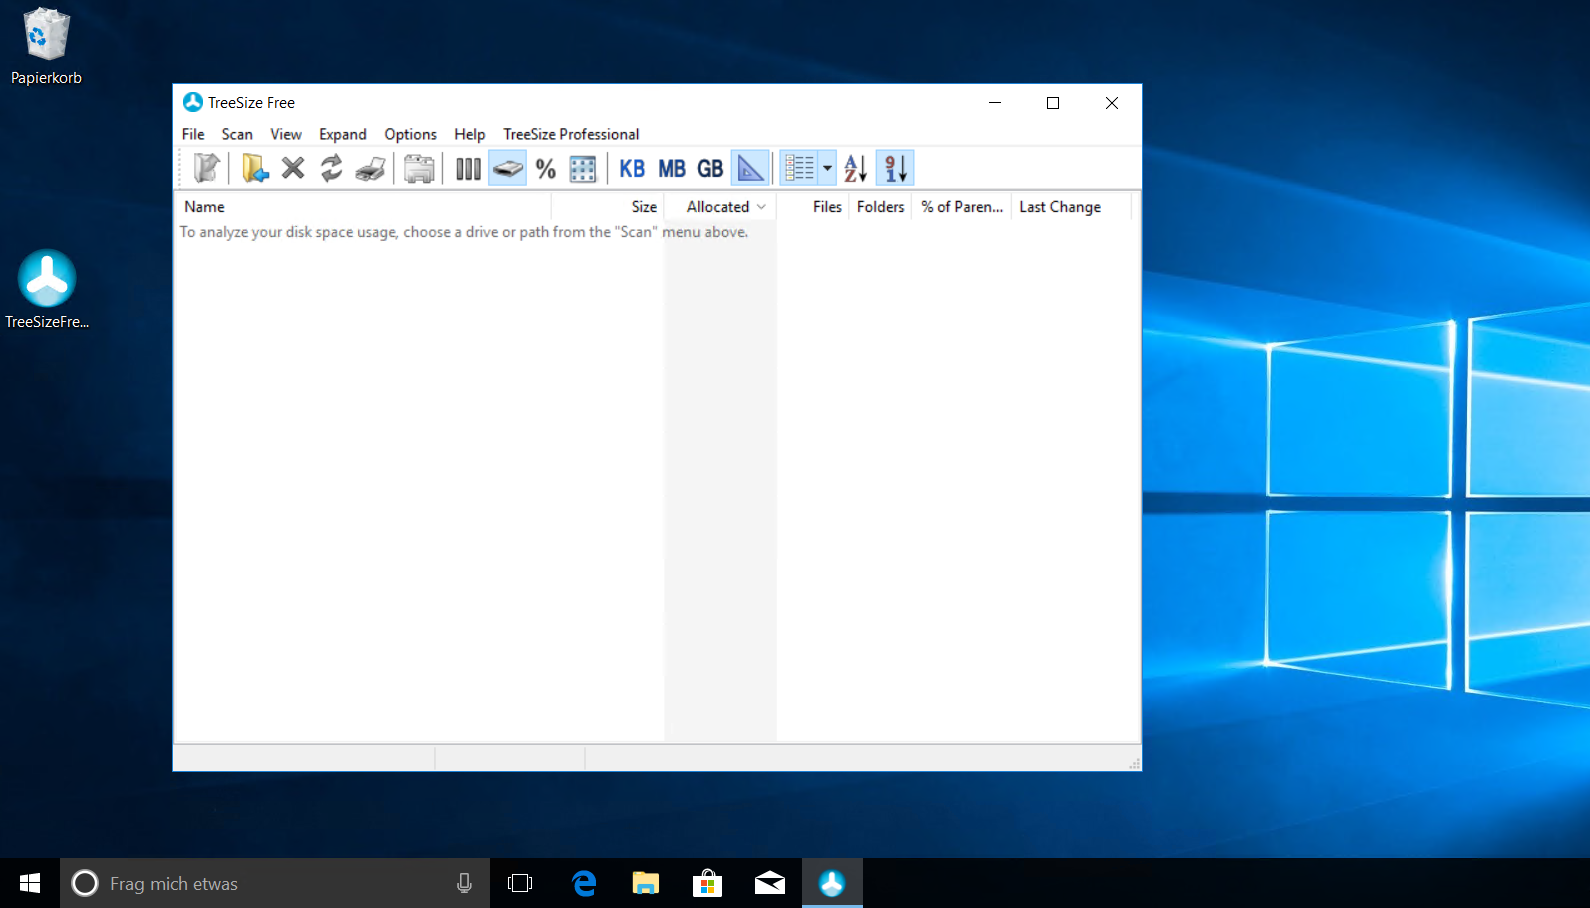Open the View menu

coord(286,134)
